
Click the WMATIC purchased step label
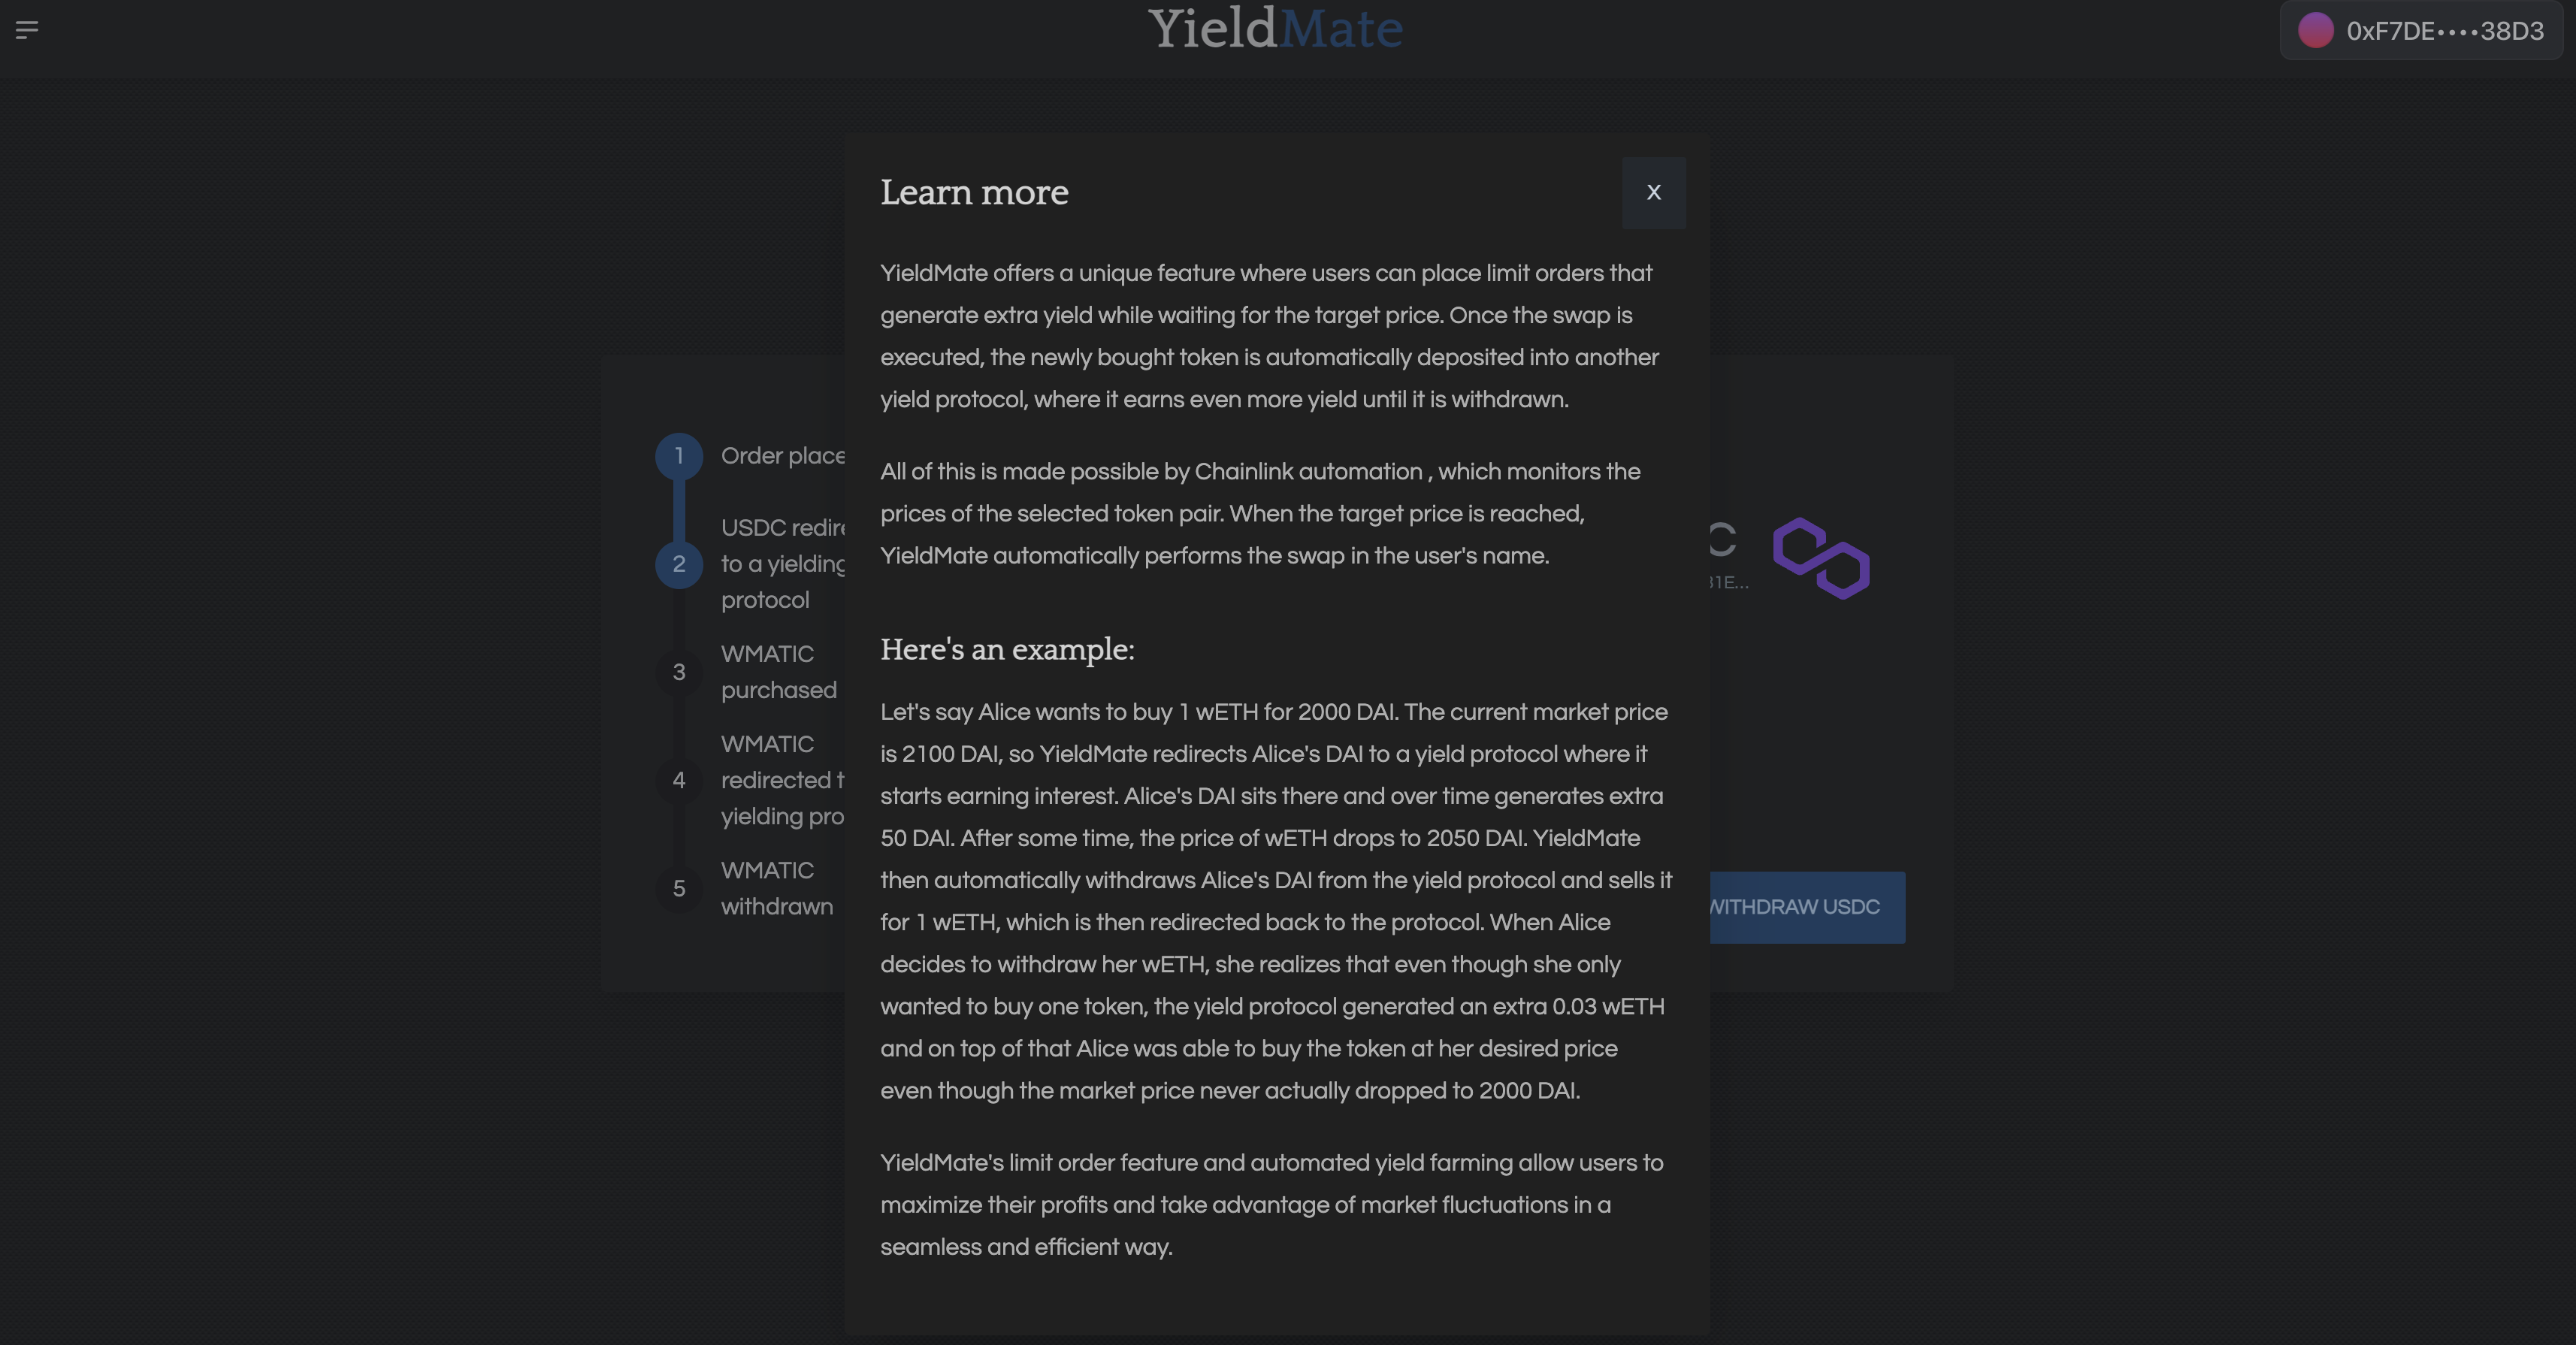pyautogui.click(x=778, y=672)
